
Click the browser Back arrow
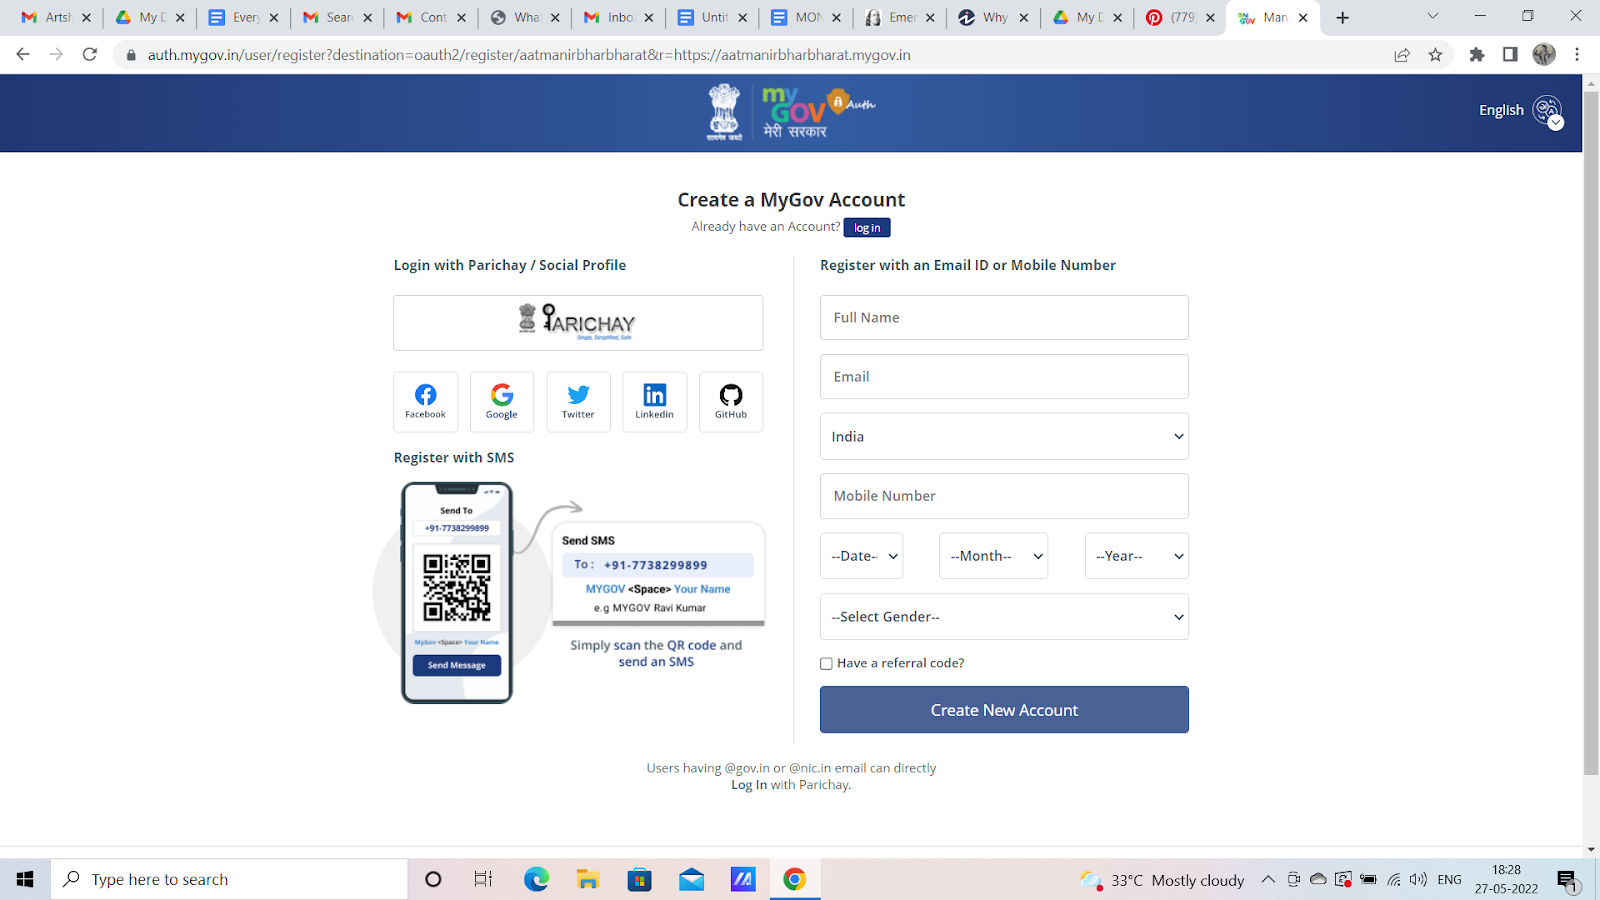tap(23, 54)
